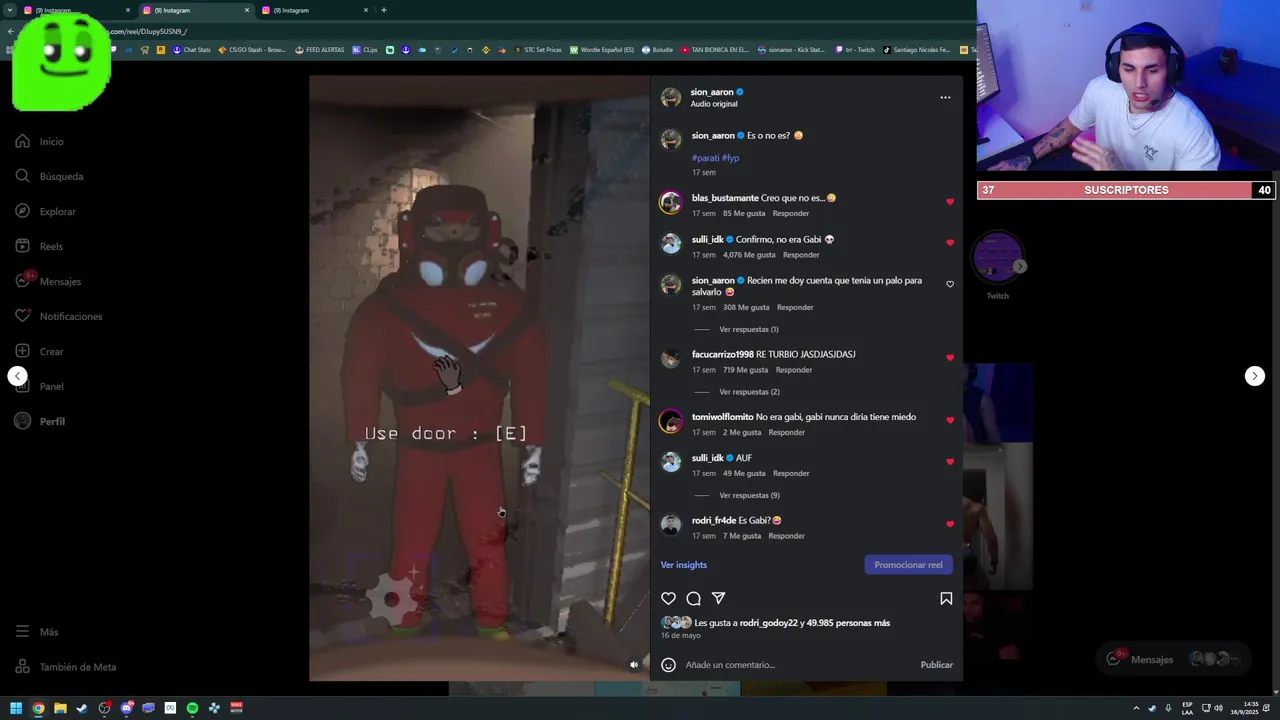The width and height of the screenshot is (1280, 720).
Task: Open Perfil avatar in sidebar
Action: [22, 421]
